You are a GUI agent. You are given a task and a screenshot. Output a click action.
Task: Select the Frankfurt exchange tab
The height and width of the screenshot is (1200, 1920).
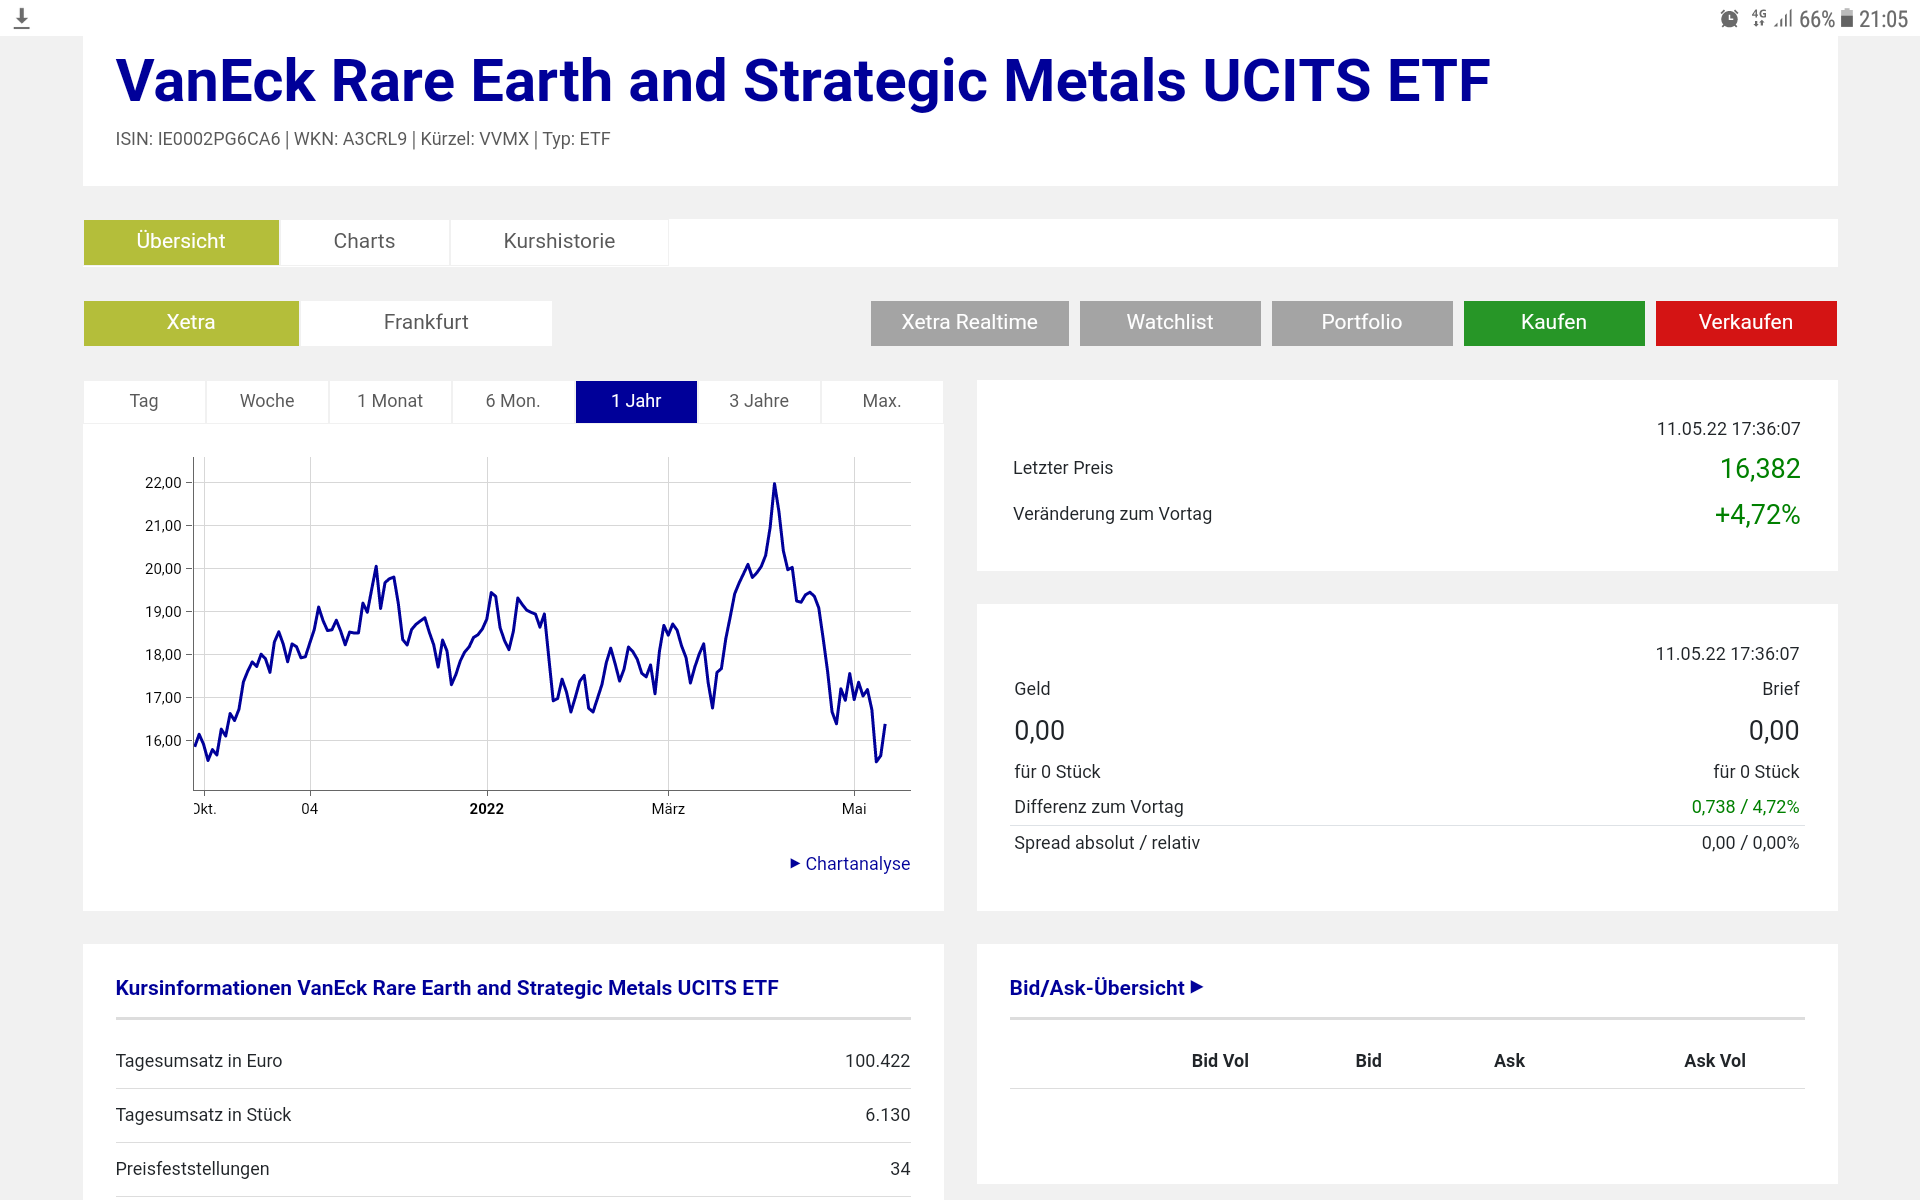426,323
